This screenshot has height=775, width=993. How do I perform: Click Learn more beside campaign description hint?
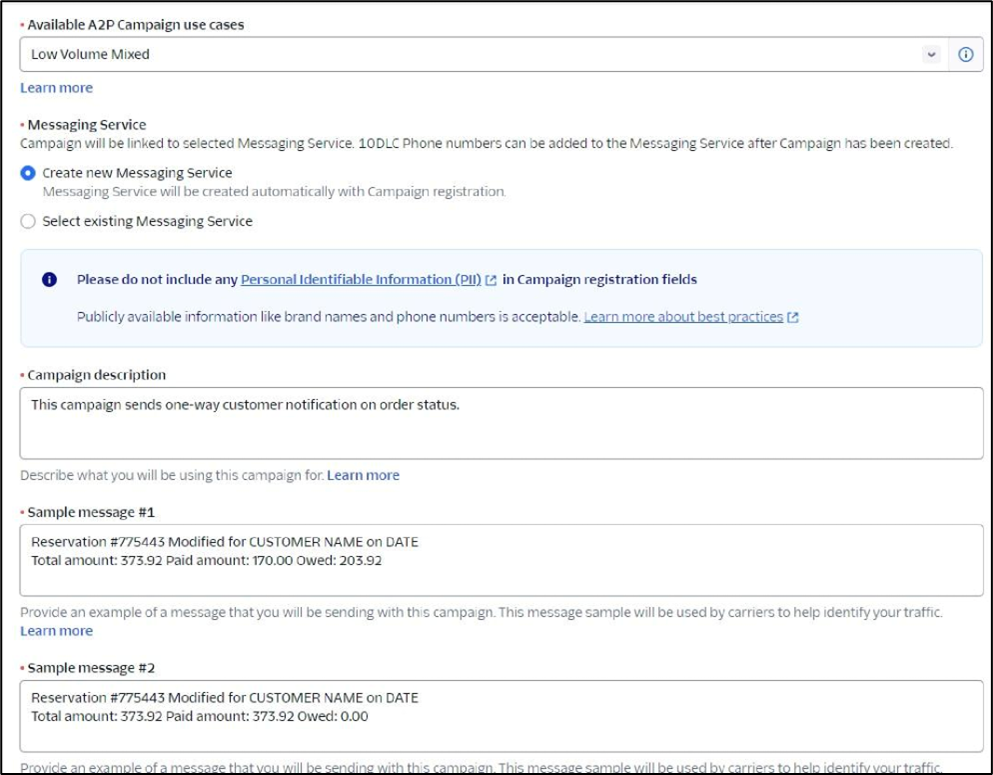point(363,475)
